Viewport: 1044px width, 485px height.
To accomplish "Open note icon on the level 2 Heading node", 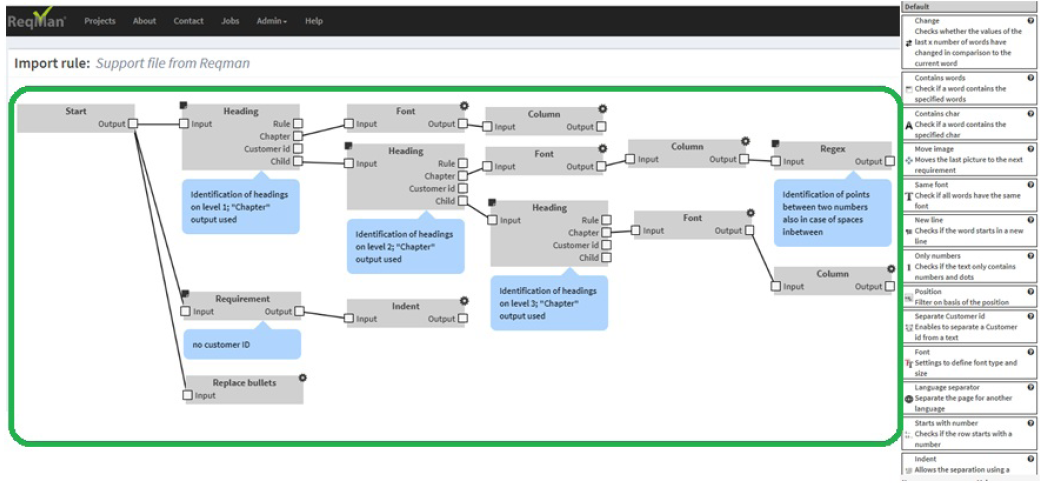I will coord(348,145).
